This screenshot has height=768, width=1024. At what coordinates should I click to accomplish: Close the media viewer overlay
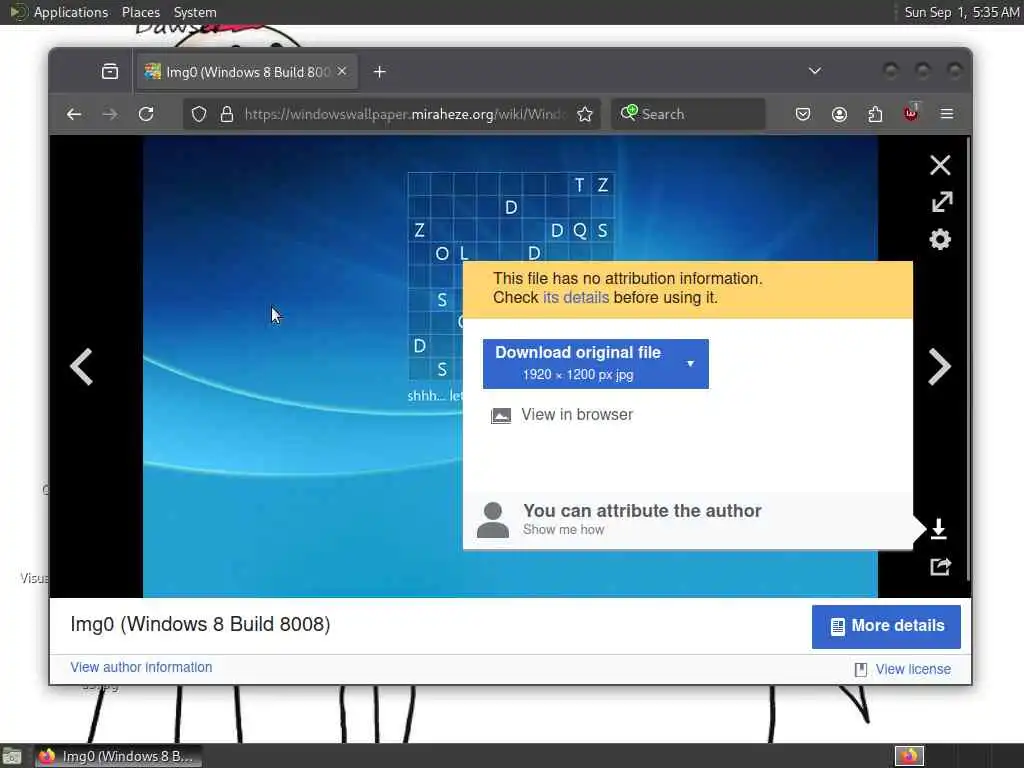click(940, 165)
